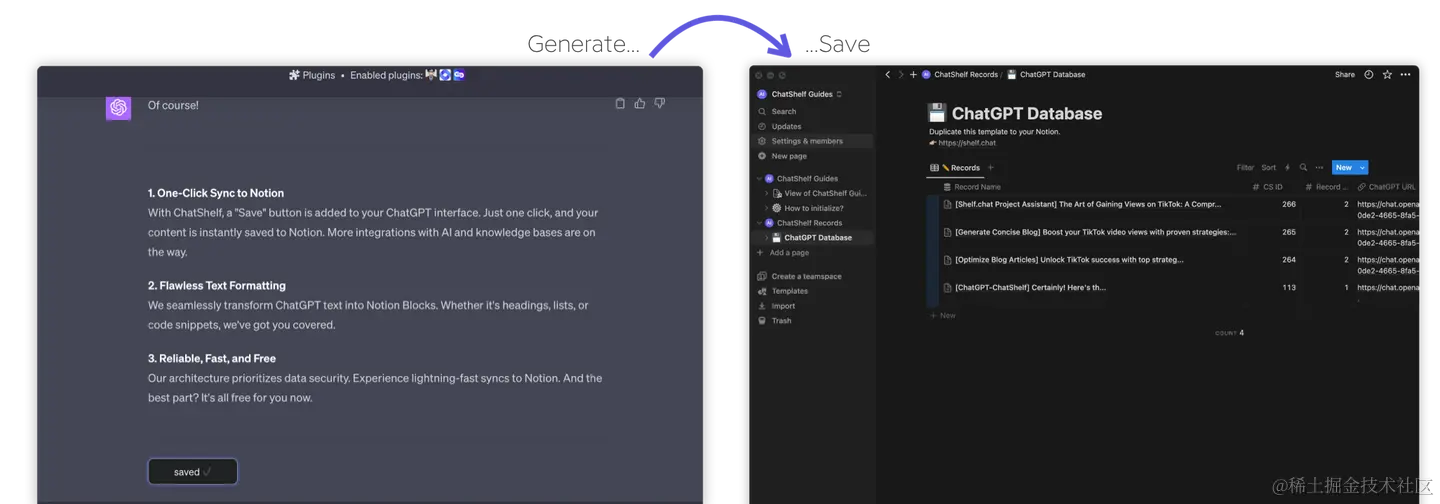Open ChatShelf Records breadcrumb in Notion top bar
The image size is (1440, 504).
pyautogui.click(x=960, y=74)
